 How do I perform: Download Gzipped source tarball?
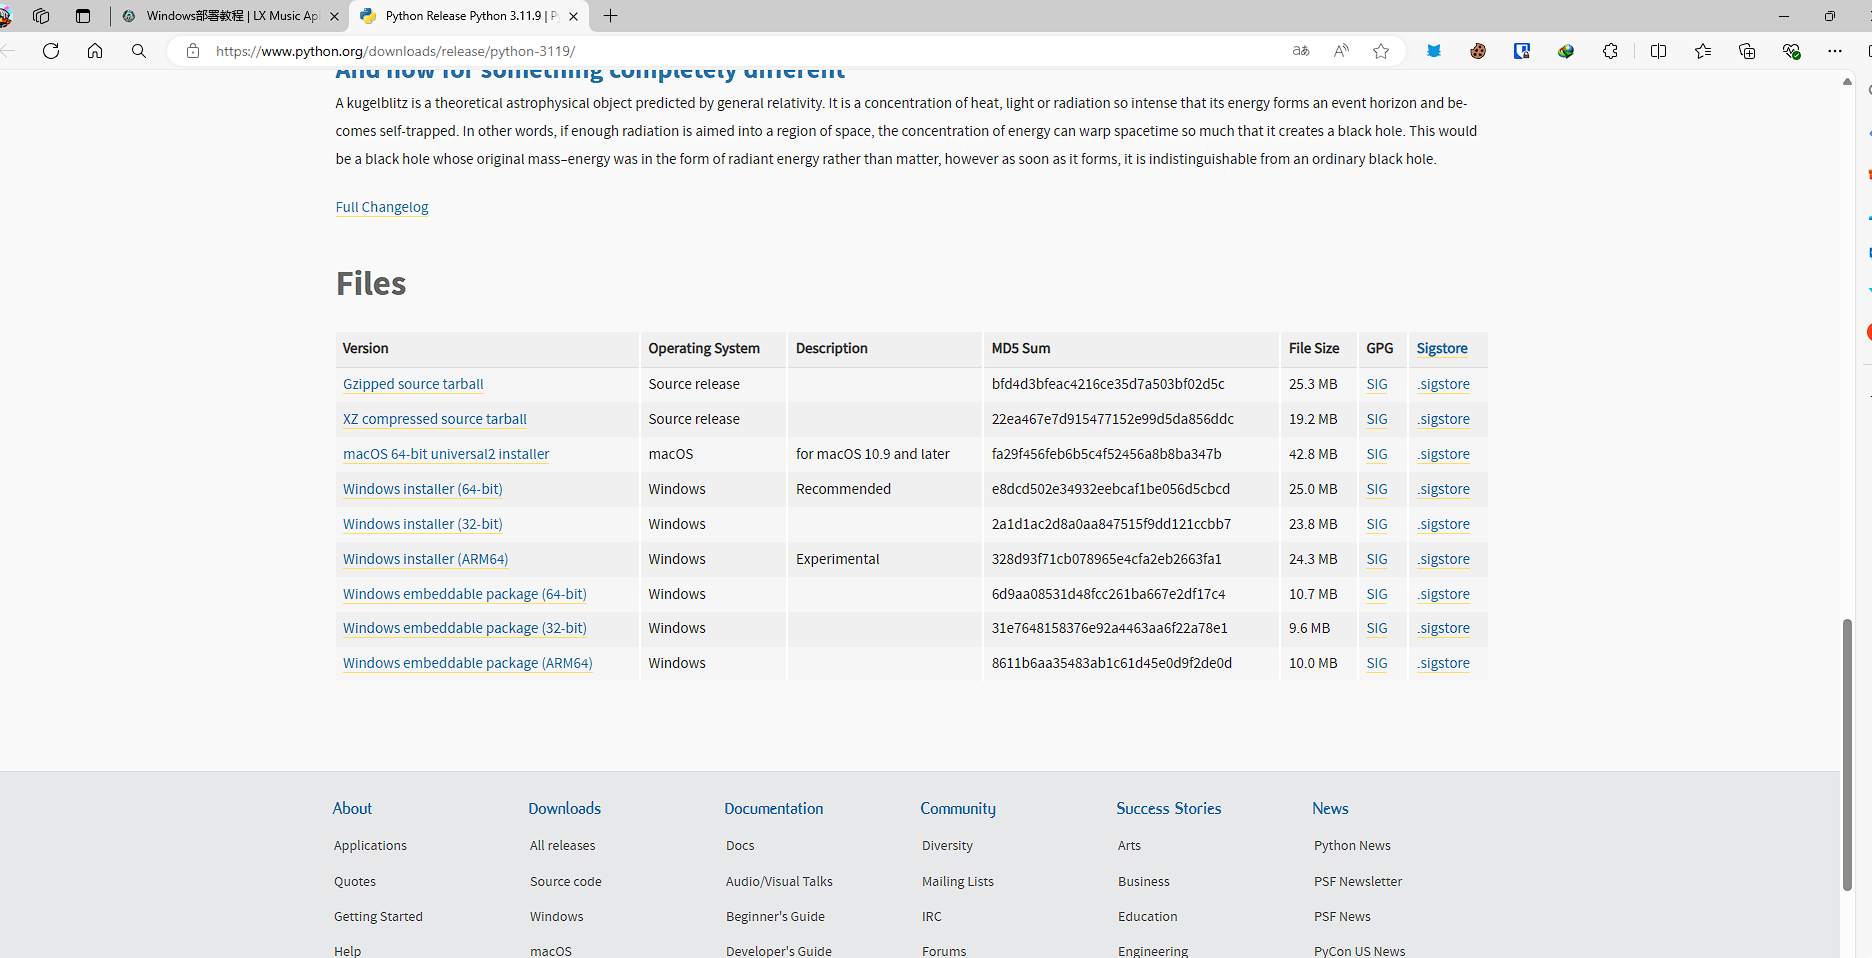point(413,384)
